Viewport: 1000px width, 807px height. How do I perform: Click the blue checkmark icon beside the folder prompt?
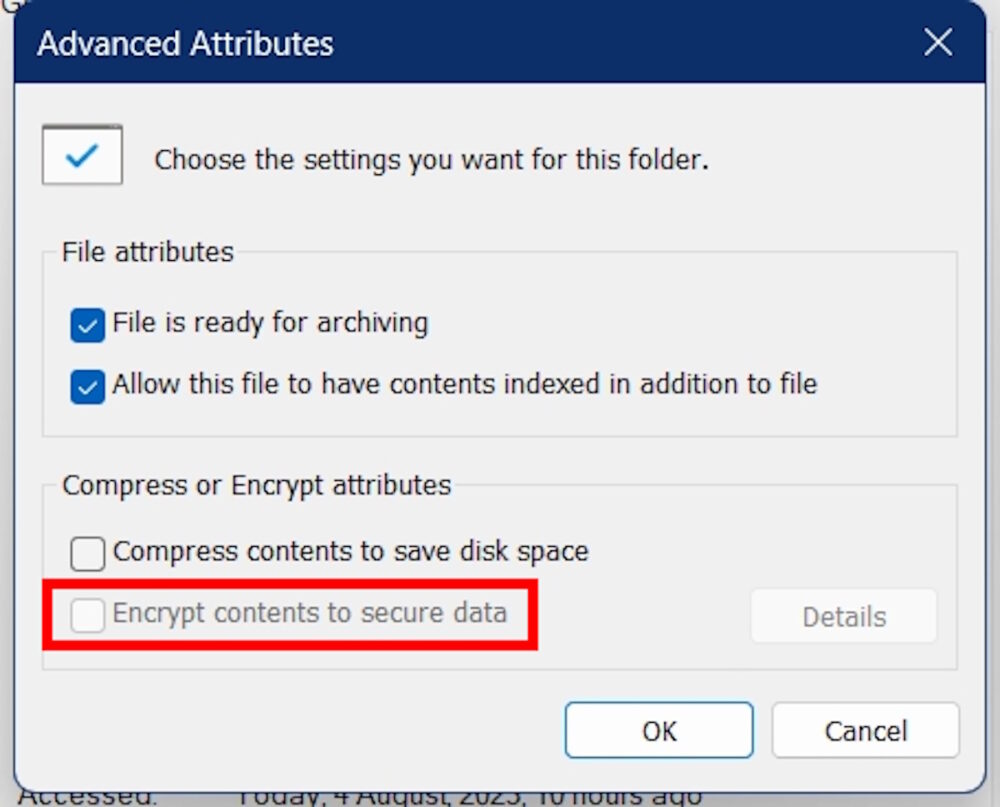(x=82, y=156)
